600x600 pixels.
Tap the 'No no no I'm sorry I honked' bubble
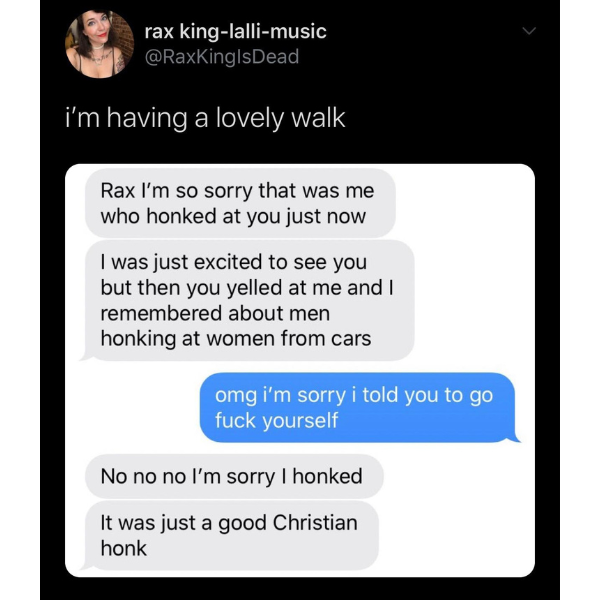(234, 476)
